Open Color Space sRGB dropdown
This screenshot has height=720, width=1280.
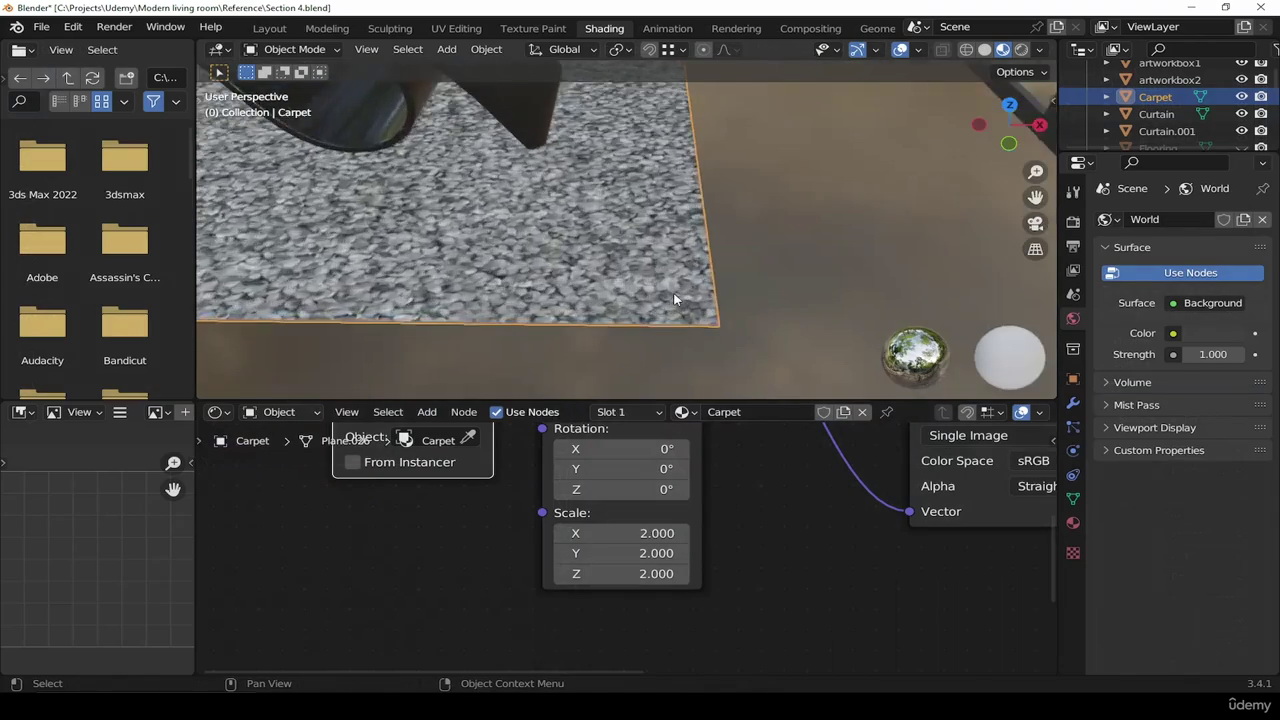pos(1033,461)
